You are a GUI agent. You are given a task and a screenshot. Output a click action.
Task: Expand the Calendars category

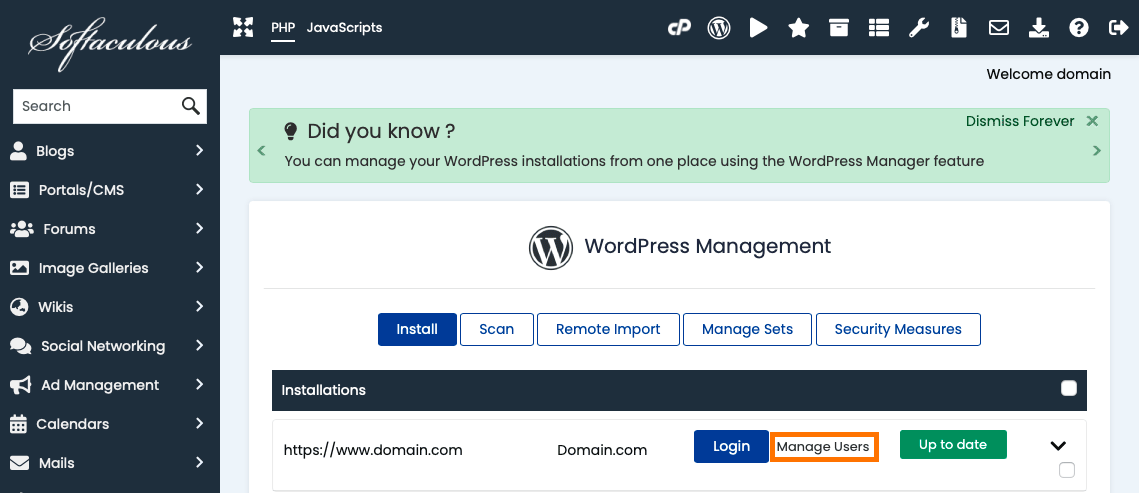(x=200, y=423)
